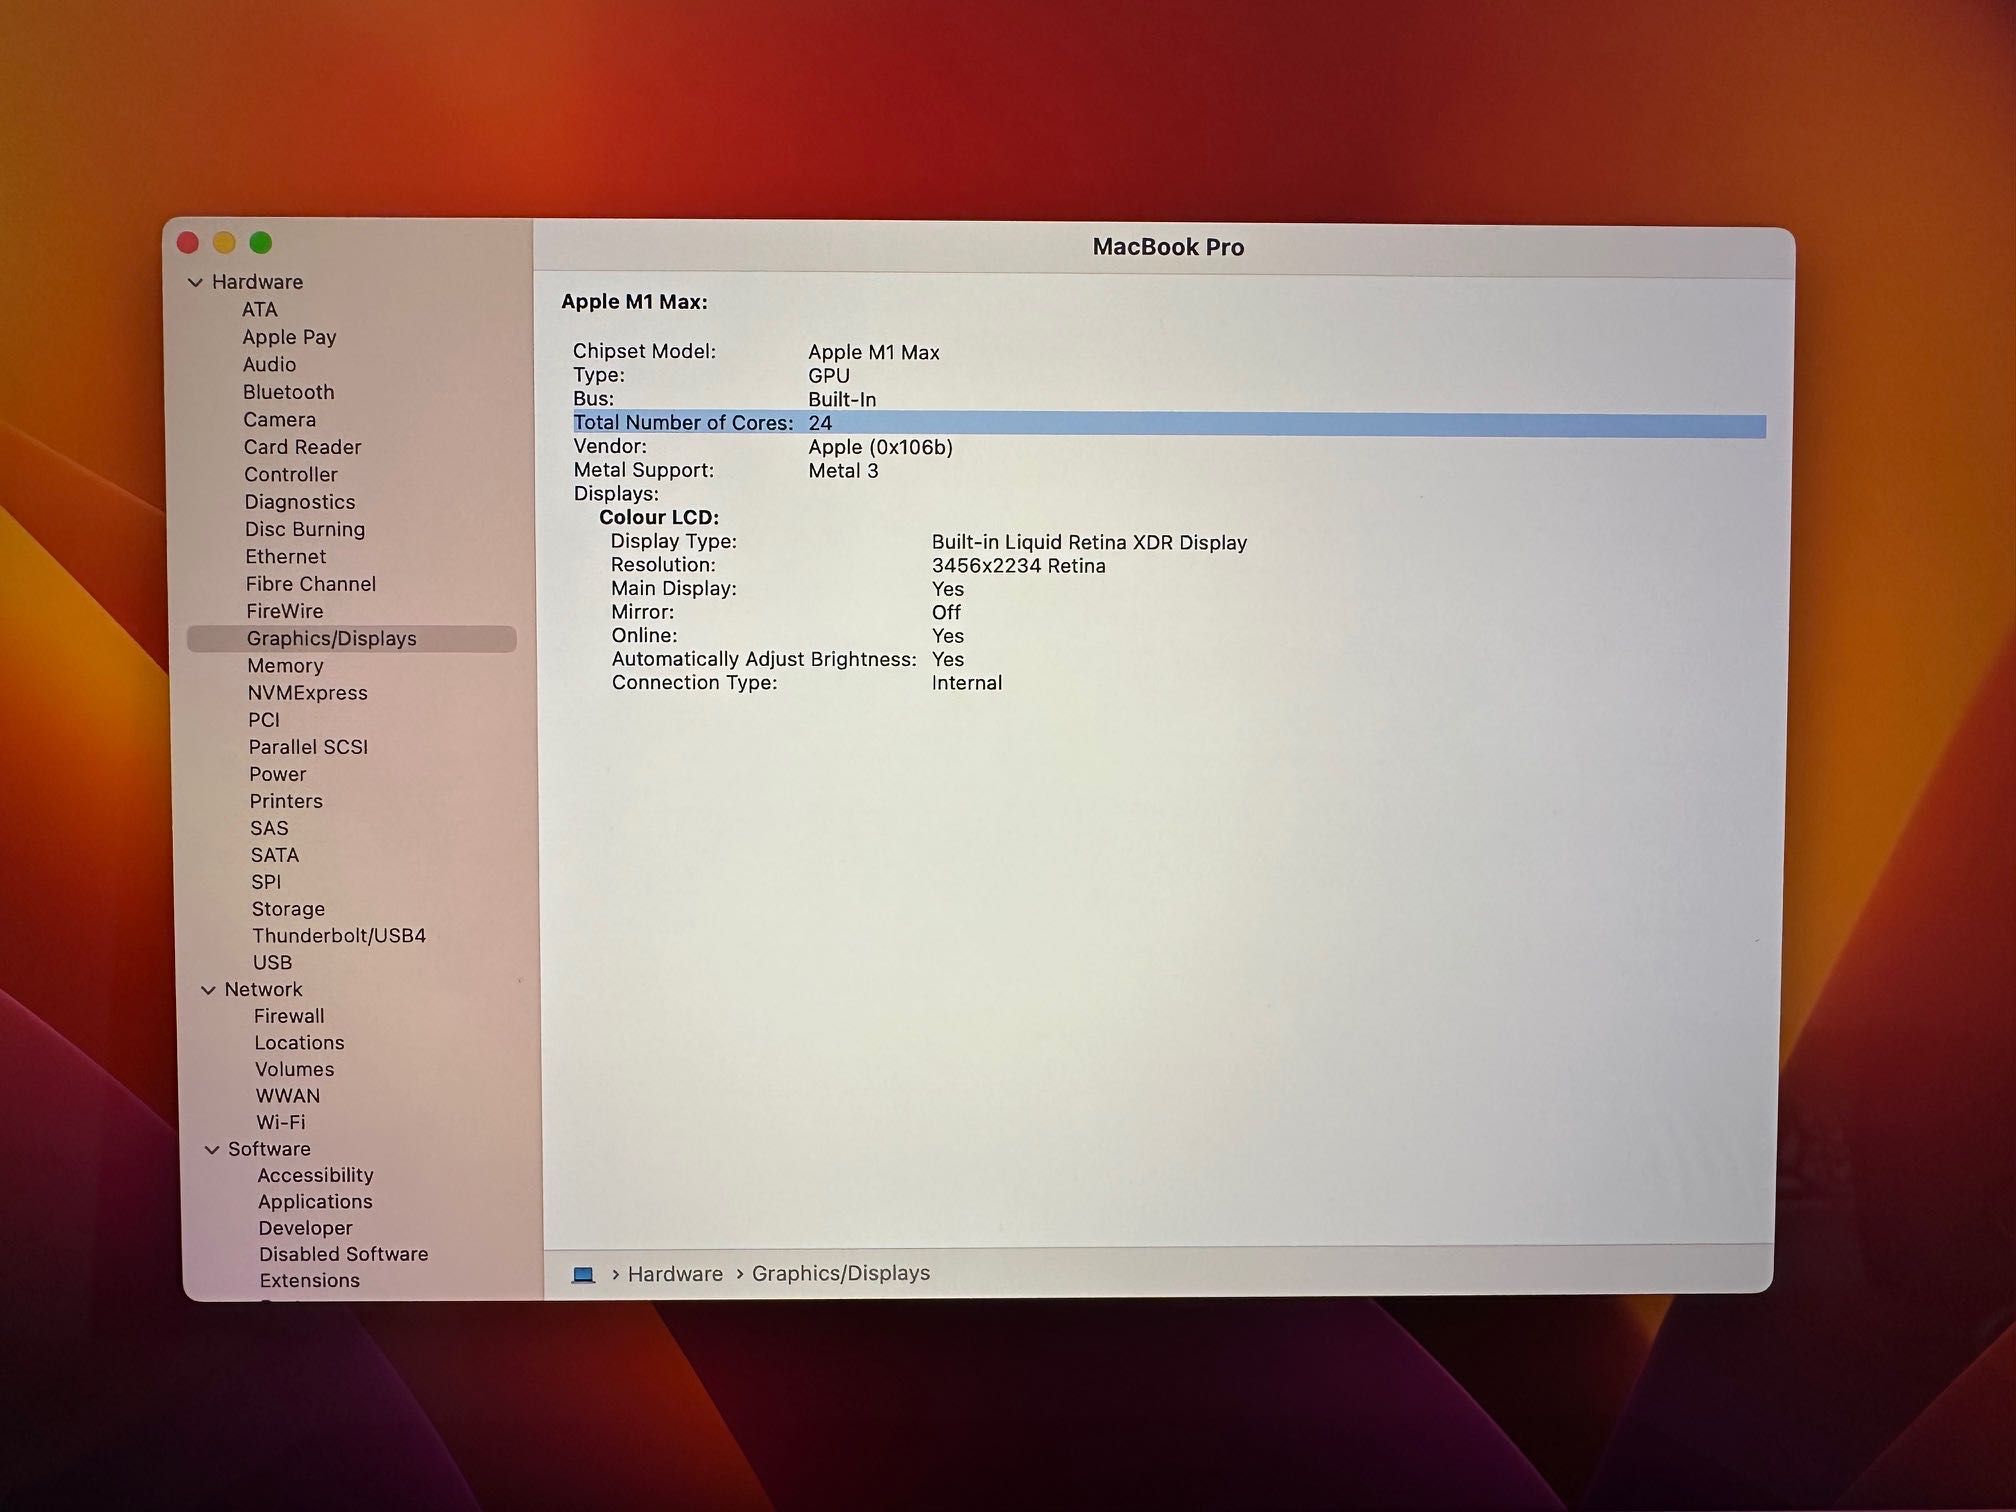Select Developer under Software
This screenshot has width=2016, height=1512.
305,1229
